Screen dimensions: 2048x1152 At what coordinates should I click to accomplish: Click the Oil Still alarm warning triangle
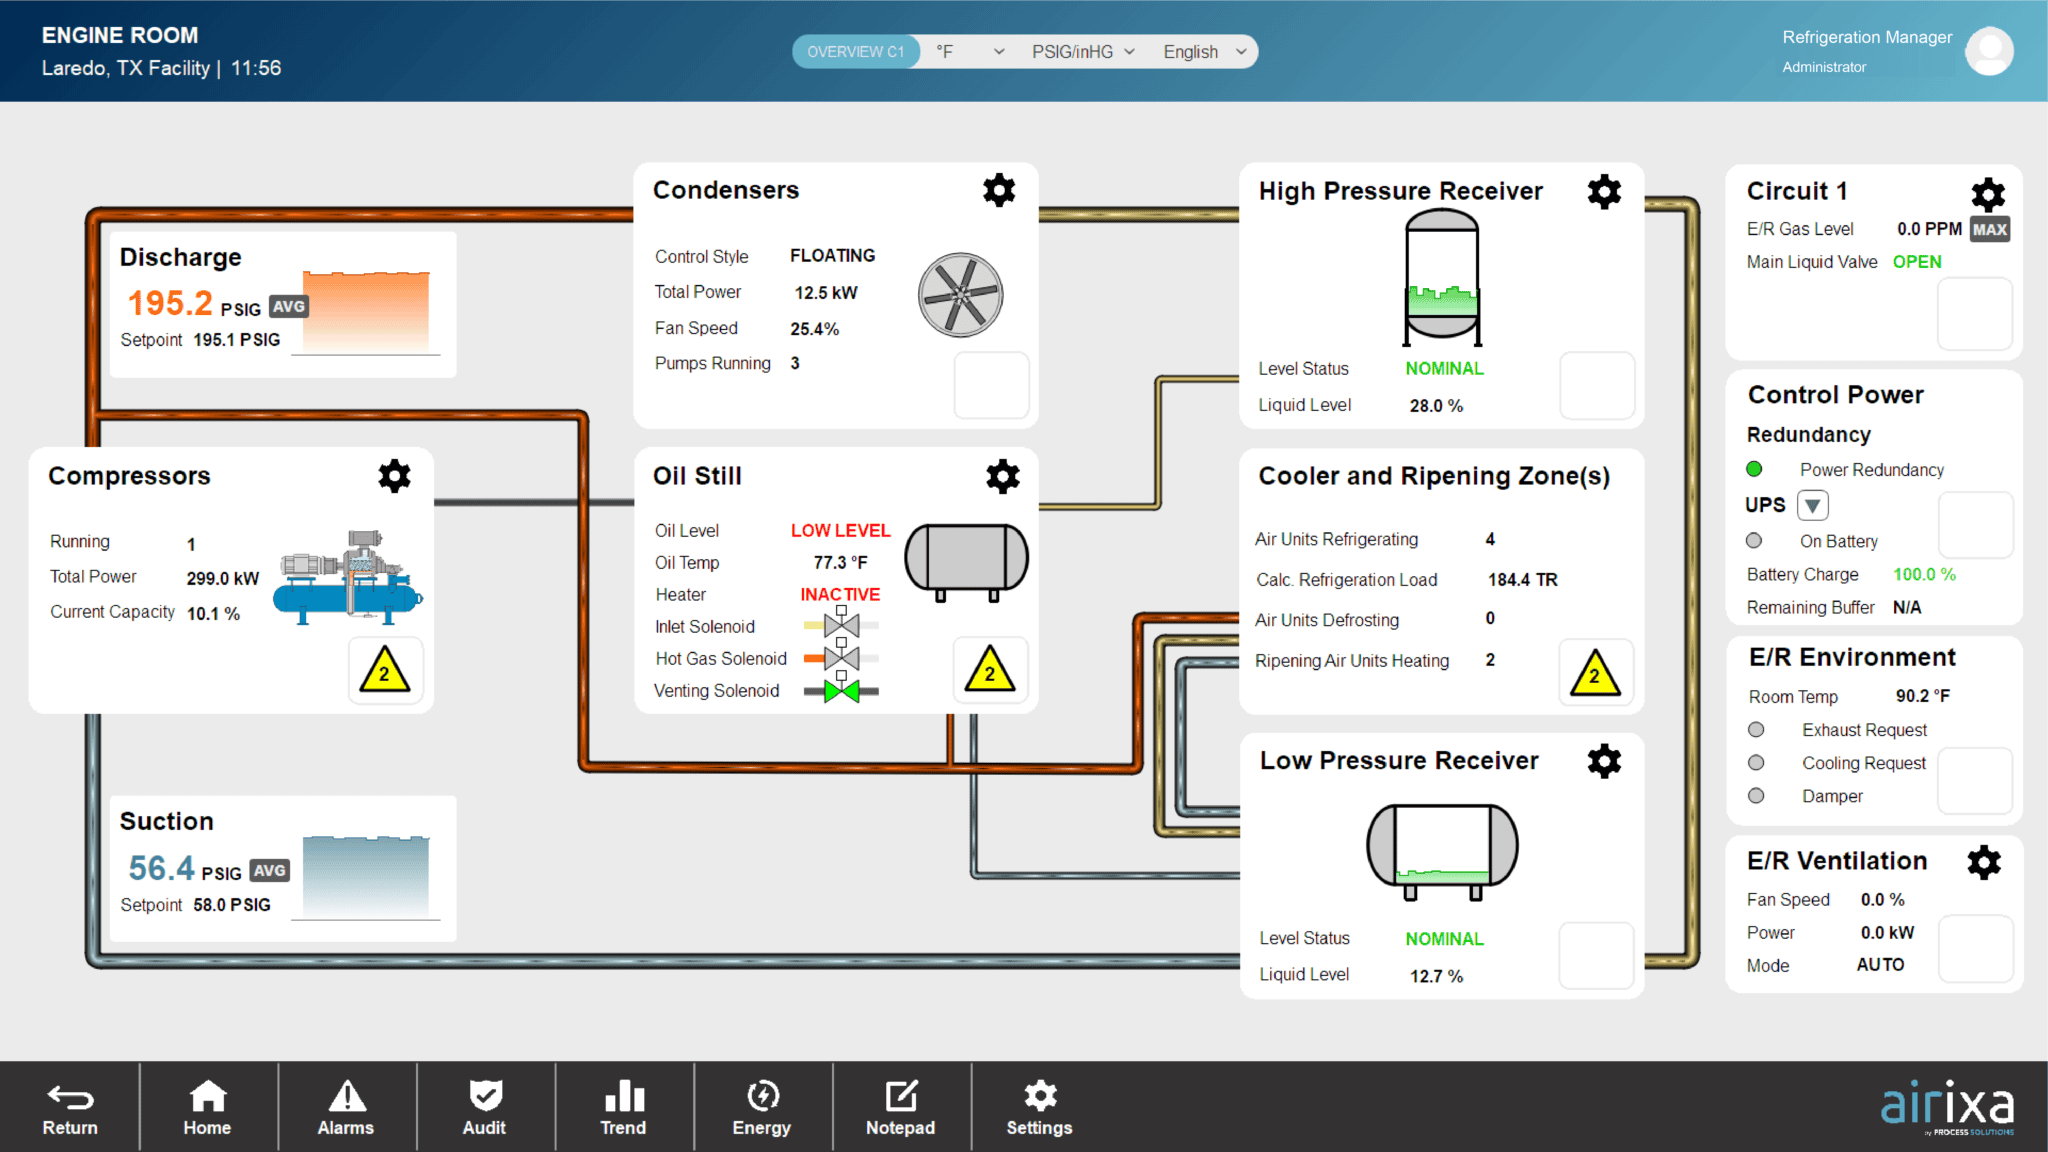pyautogui.click(x=989, y=671)
